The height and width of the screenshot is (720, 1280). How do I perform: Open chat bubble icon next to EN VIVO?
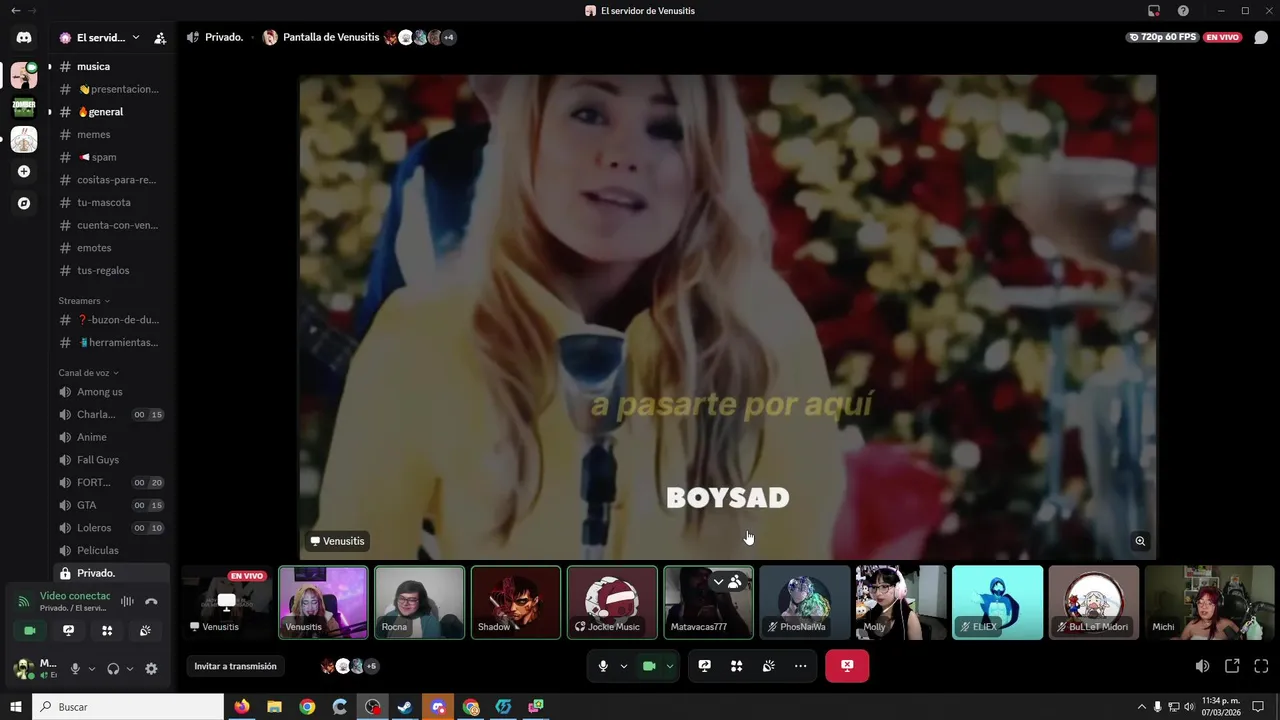click(1261, 37)
